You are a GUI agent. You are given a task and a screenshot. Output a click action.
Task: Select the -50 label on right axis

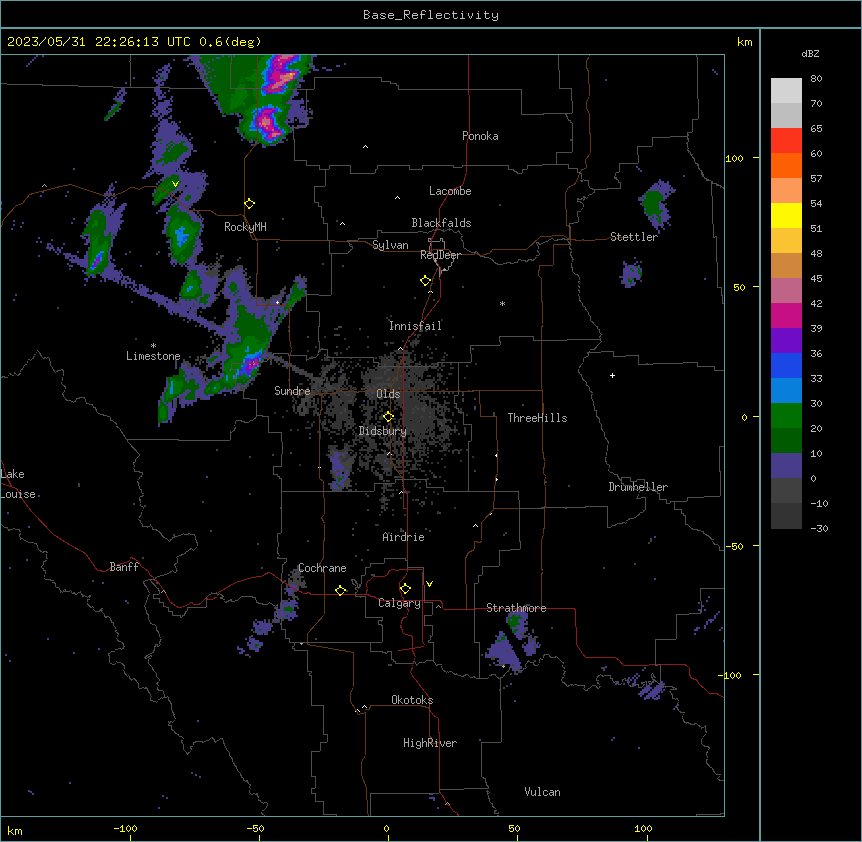click(734, 546)
